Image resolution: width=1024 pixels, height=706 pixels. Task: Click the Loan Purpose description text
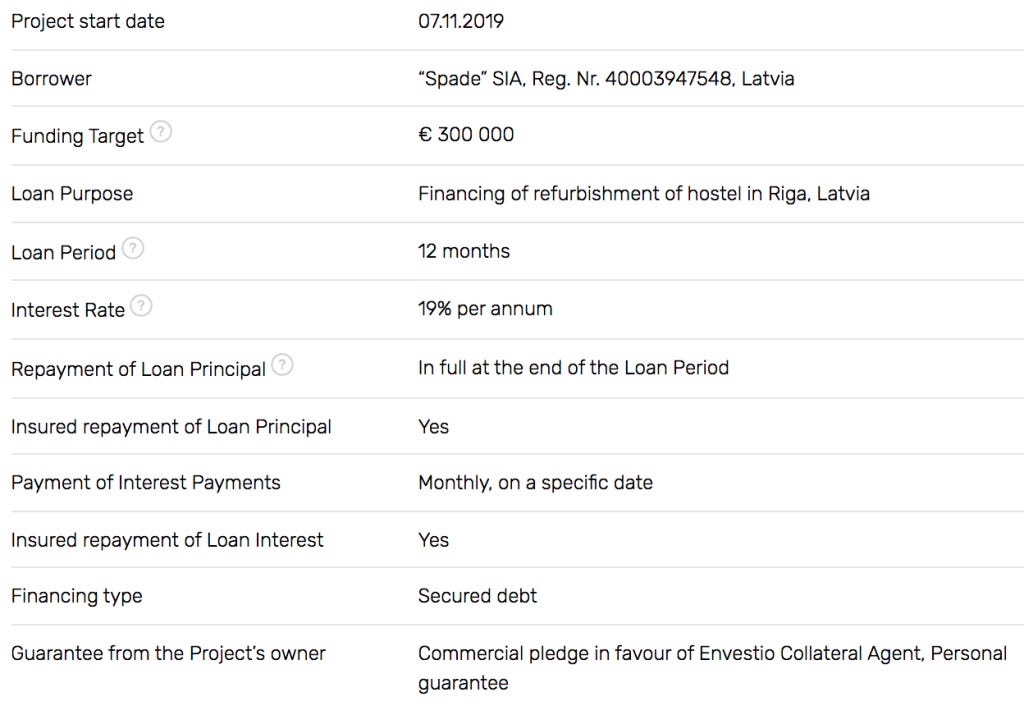(x=644, y=193)
